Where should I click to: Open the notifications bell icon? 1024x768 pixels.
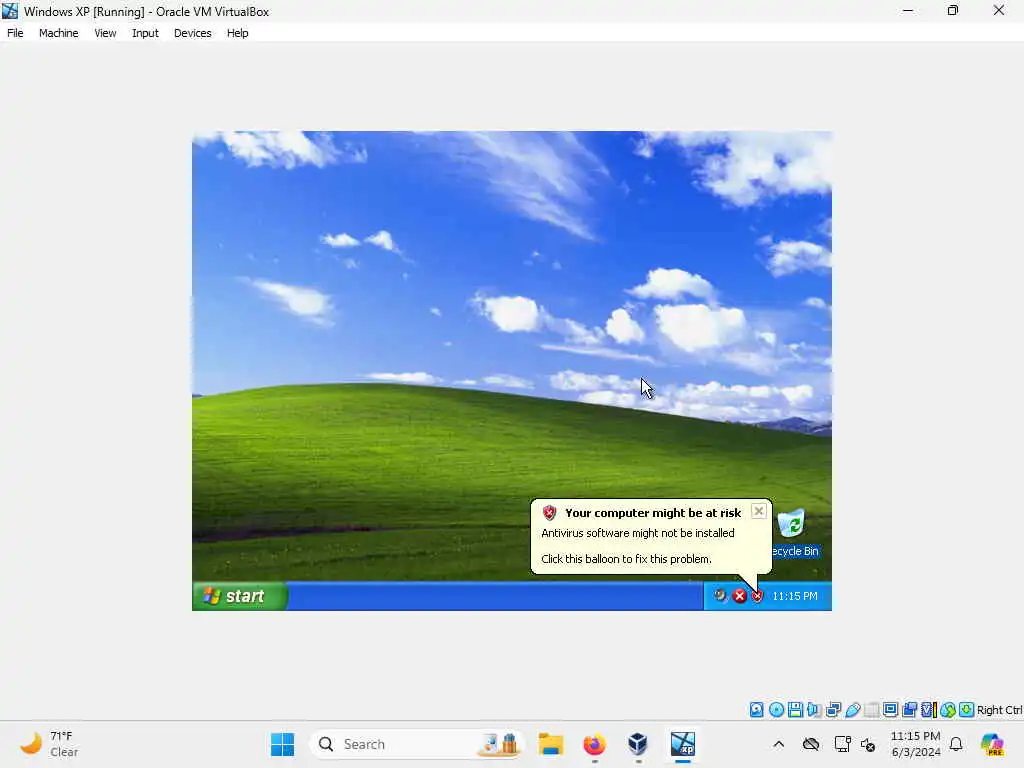tap(956, 744)
